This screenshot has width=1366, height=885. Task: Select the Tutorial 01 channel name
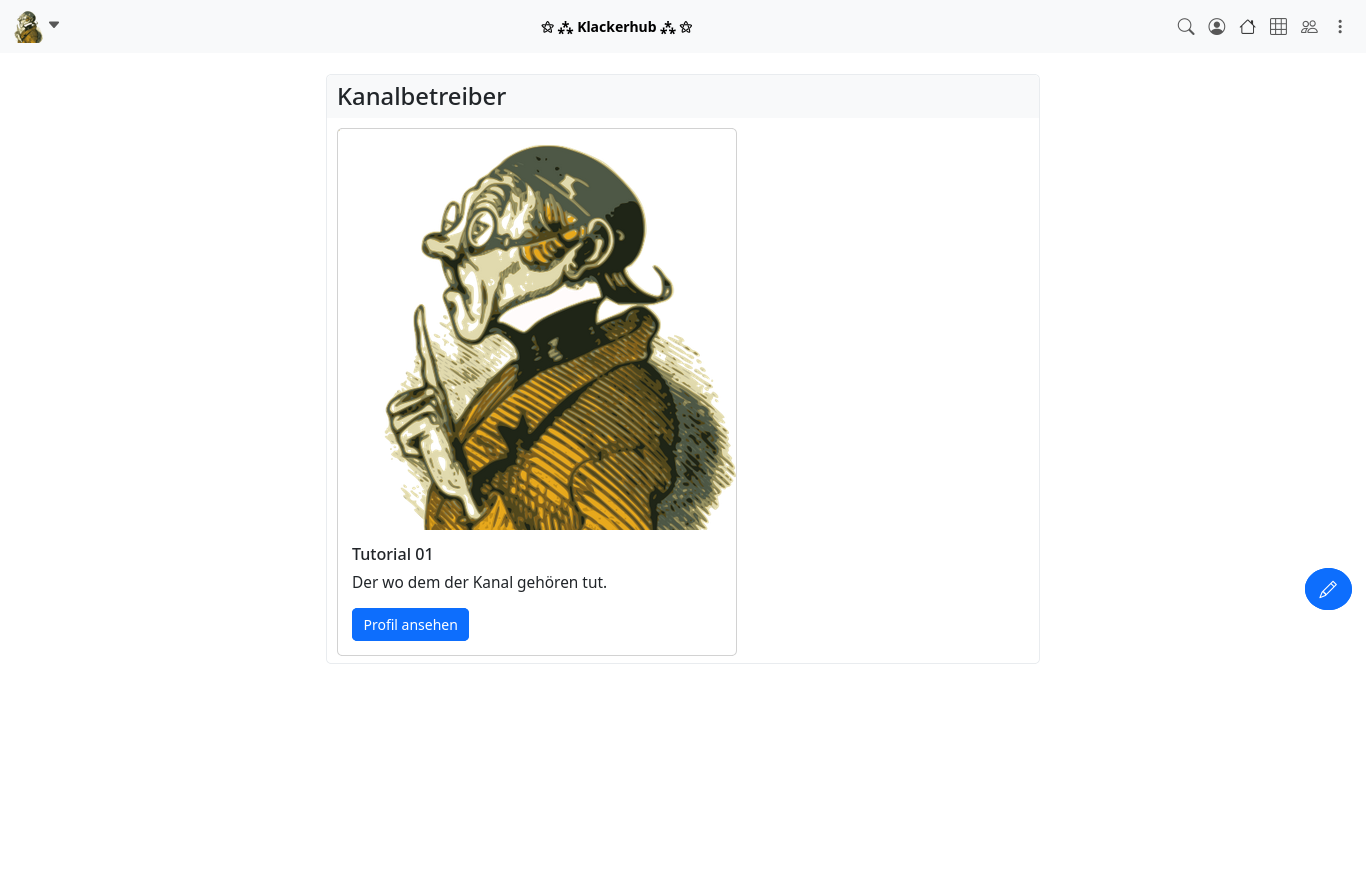[392, 554]
